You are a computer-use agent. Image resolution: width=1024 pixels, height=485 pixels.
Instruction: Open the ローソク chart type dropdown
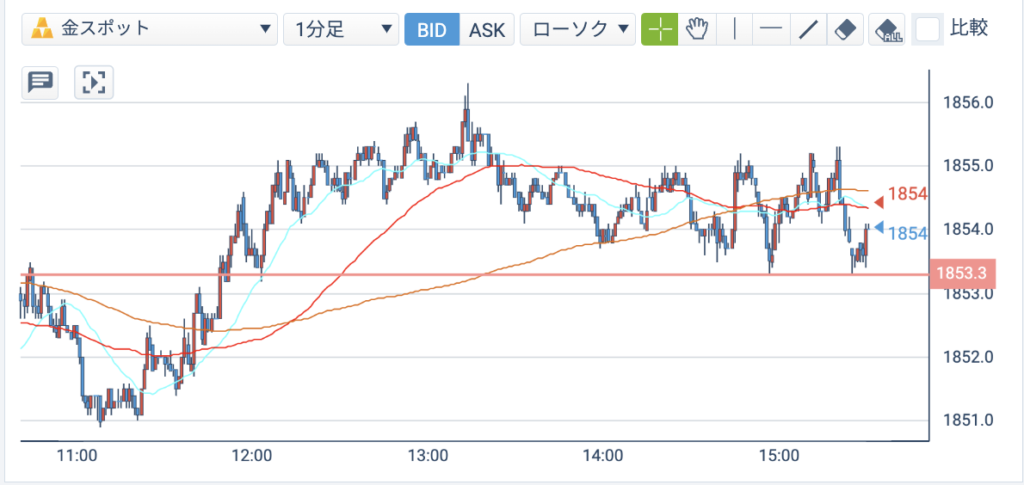coord(578,29)
